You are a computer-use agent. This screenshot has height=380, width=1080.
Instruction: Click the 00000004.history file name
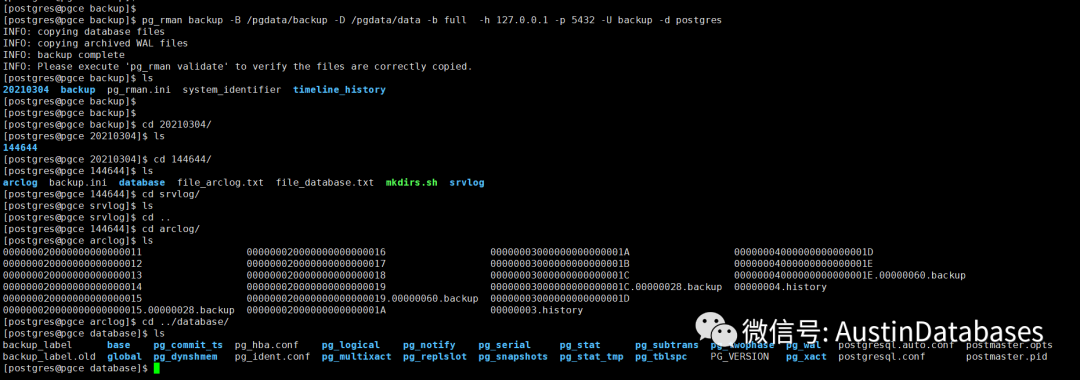pos(780,287)
